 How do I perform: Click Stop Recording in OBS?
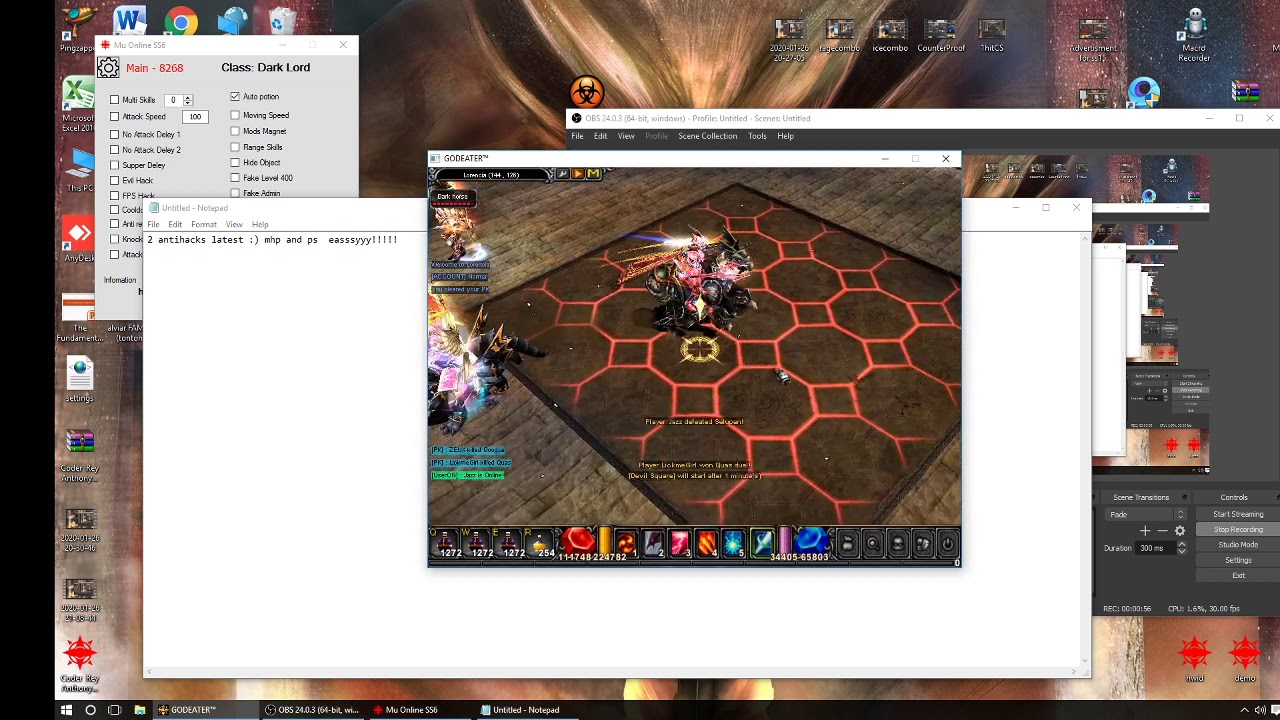pyautogui.click(x=1238, y=530)
